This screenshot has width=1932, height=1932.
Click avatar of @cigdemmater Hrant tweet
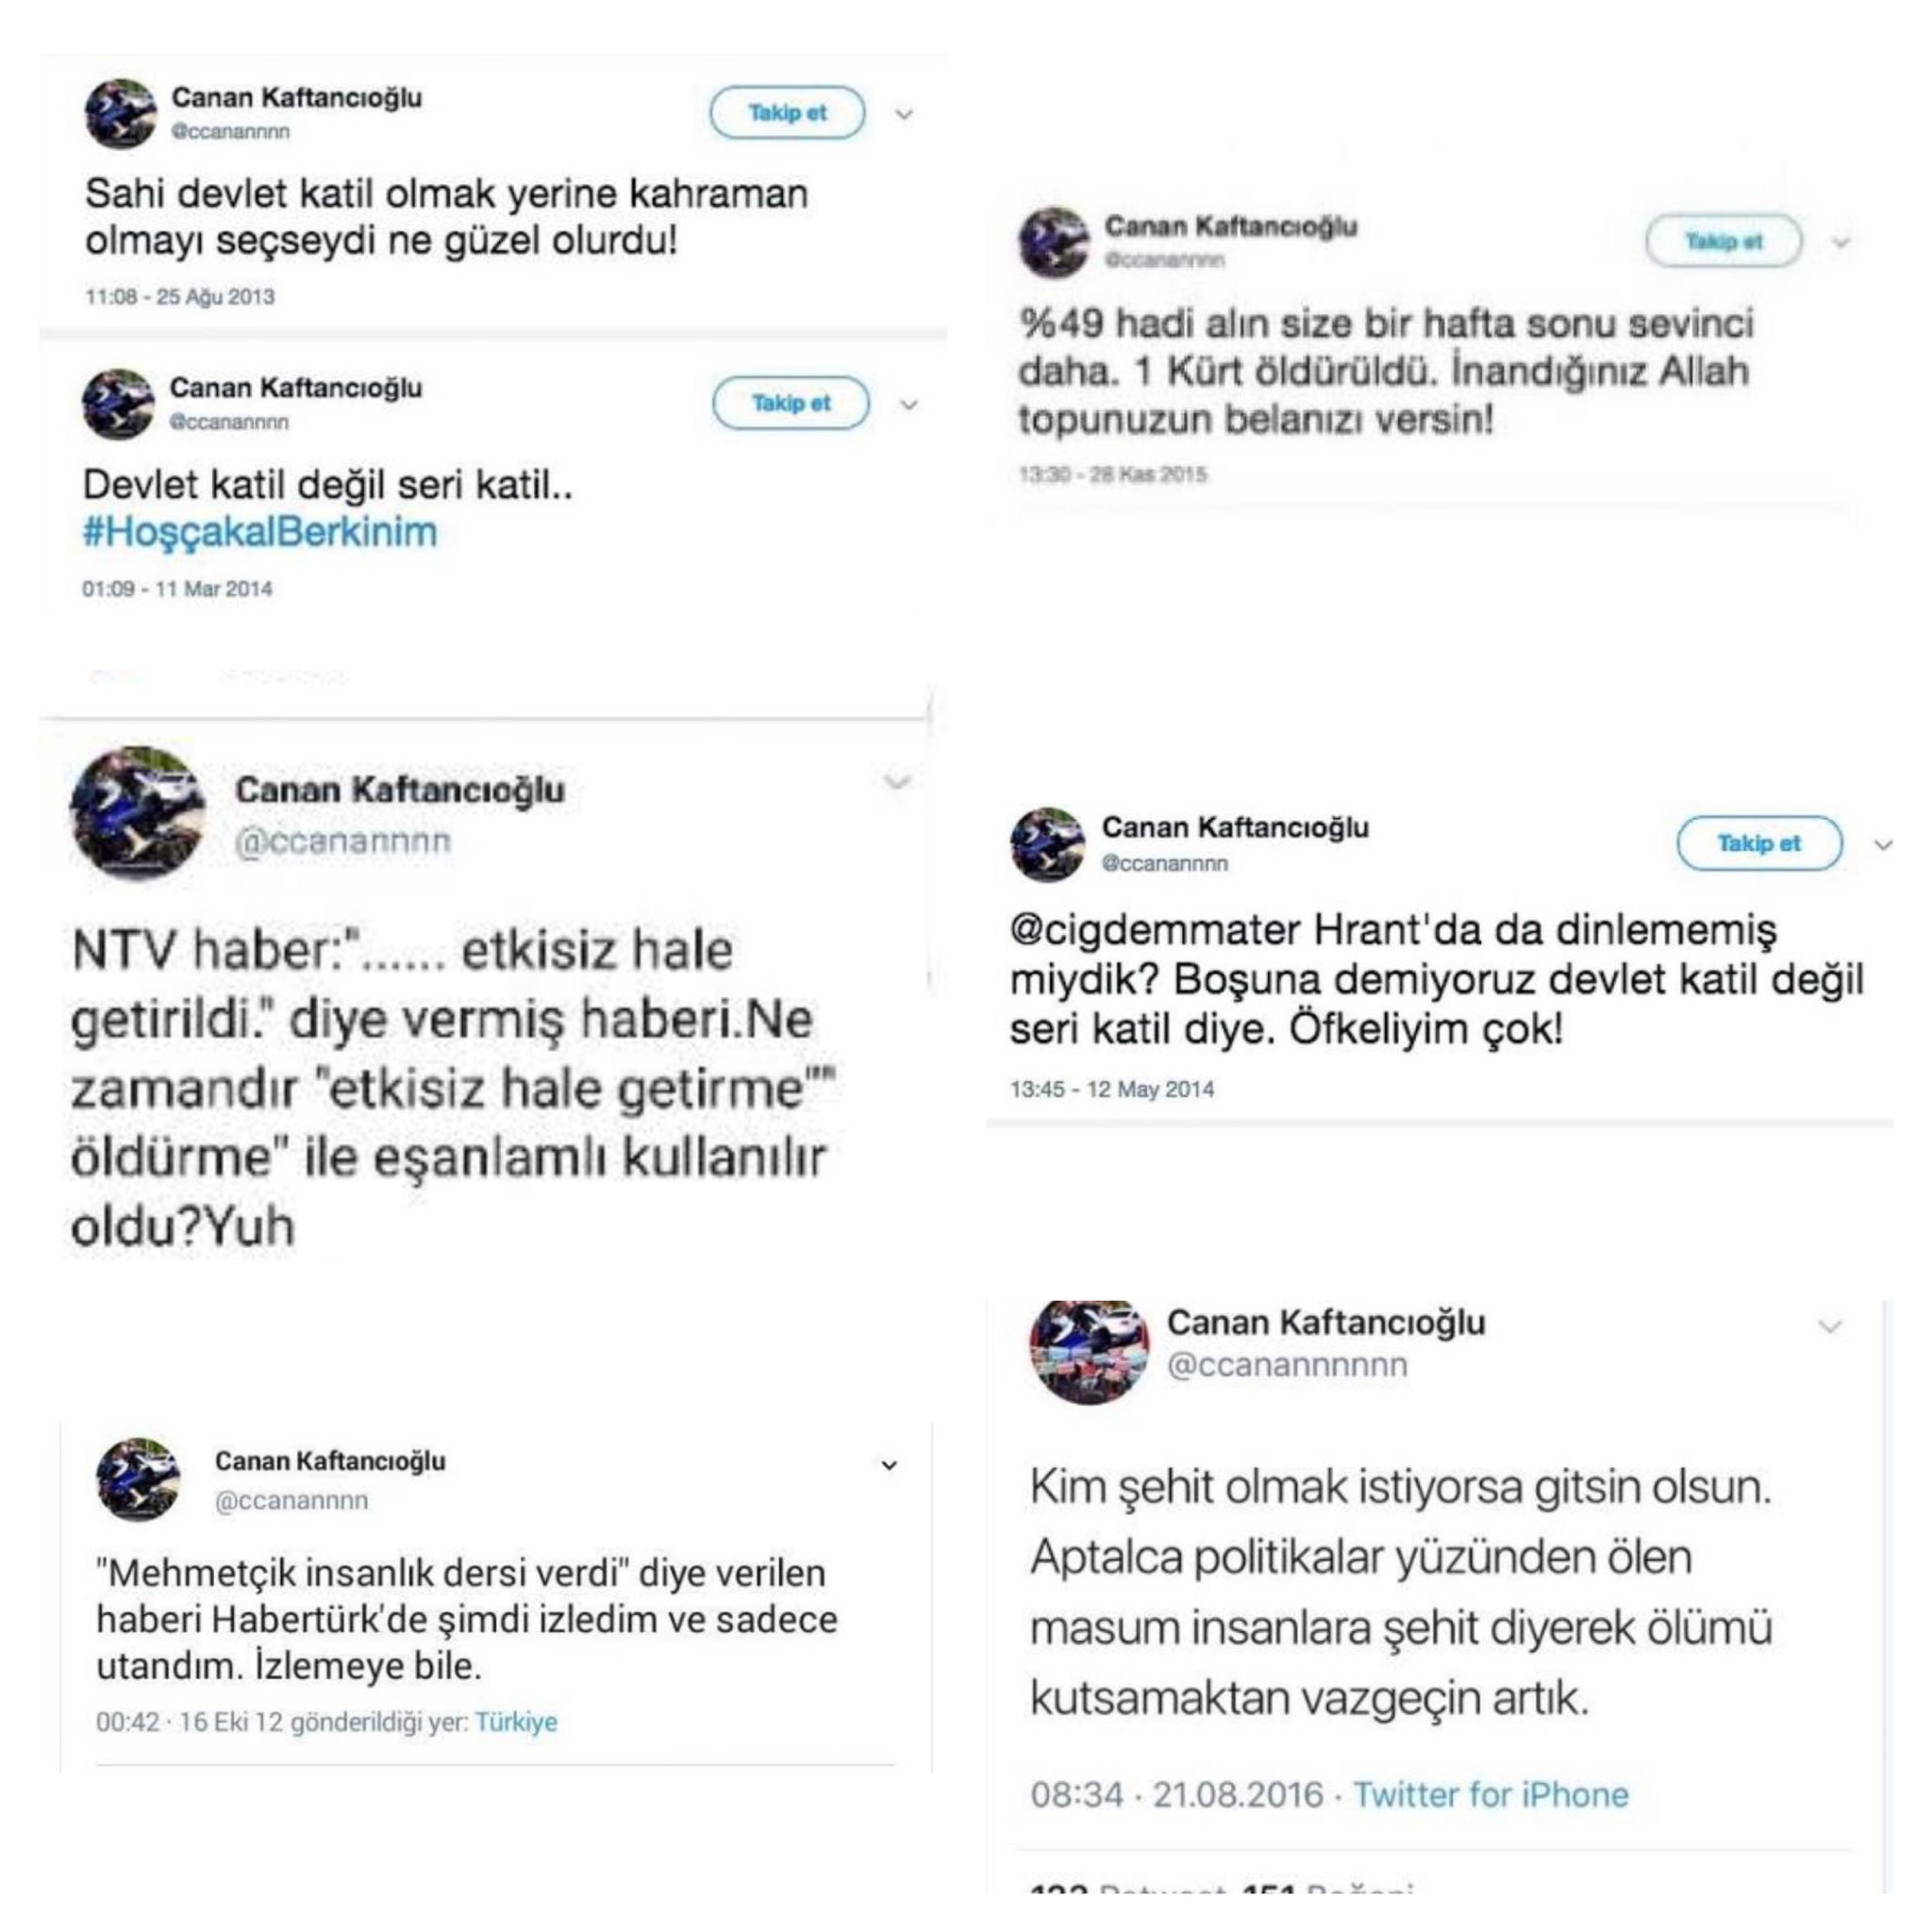pos(1047,845)
